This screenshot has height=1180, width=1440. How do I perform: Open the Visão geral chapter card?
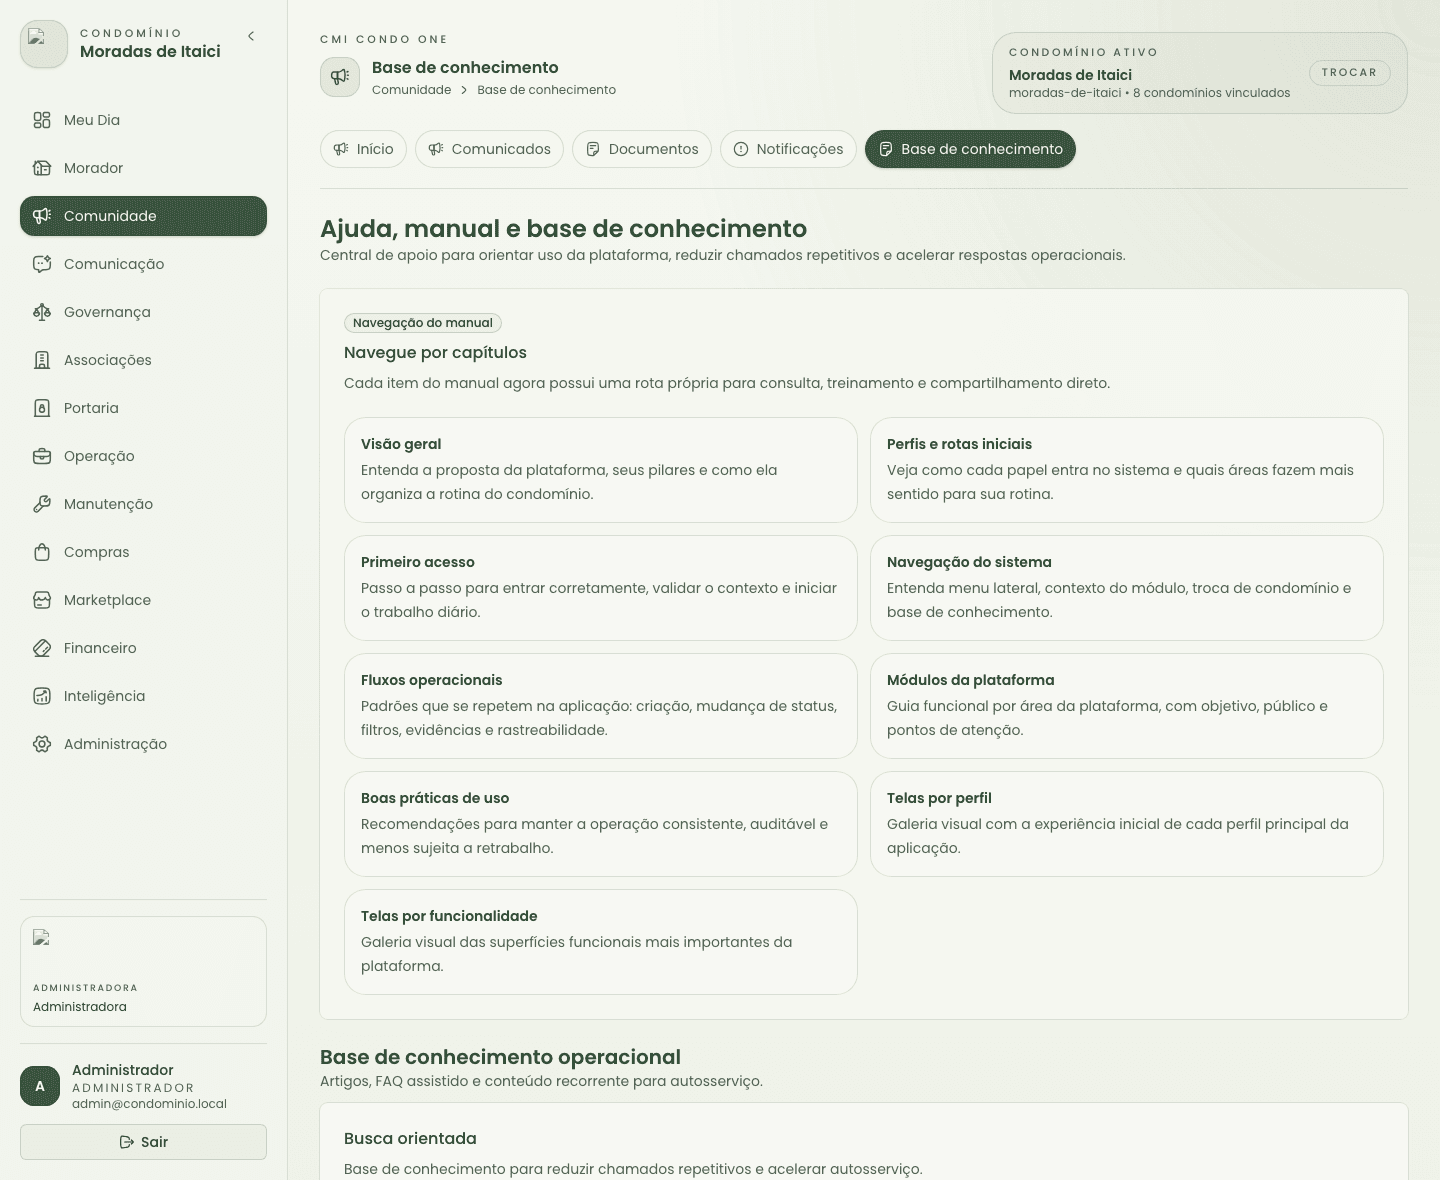point(601,470)
